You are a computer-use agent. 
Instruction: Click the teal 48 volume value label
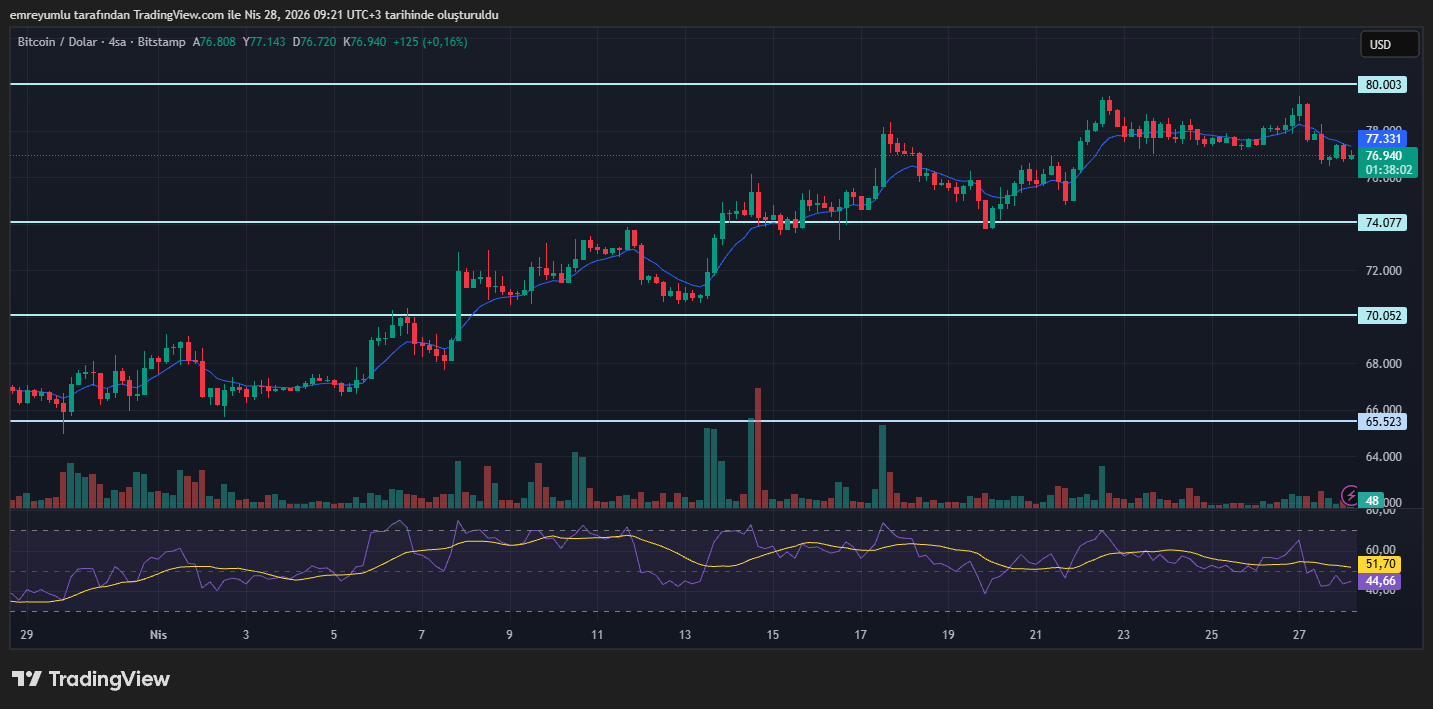(1371, 500)
